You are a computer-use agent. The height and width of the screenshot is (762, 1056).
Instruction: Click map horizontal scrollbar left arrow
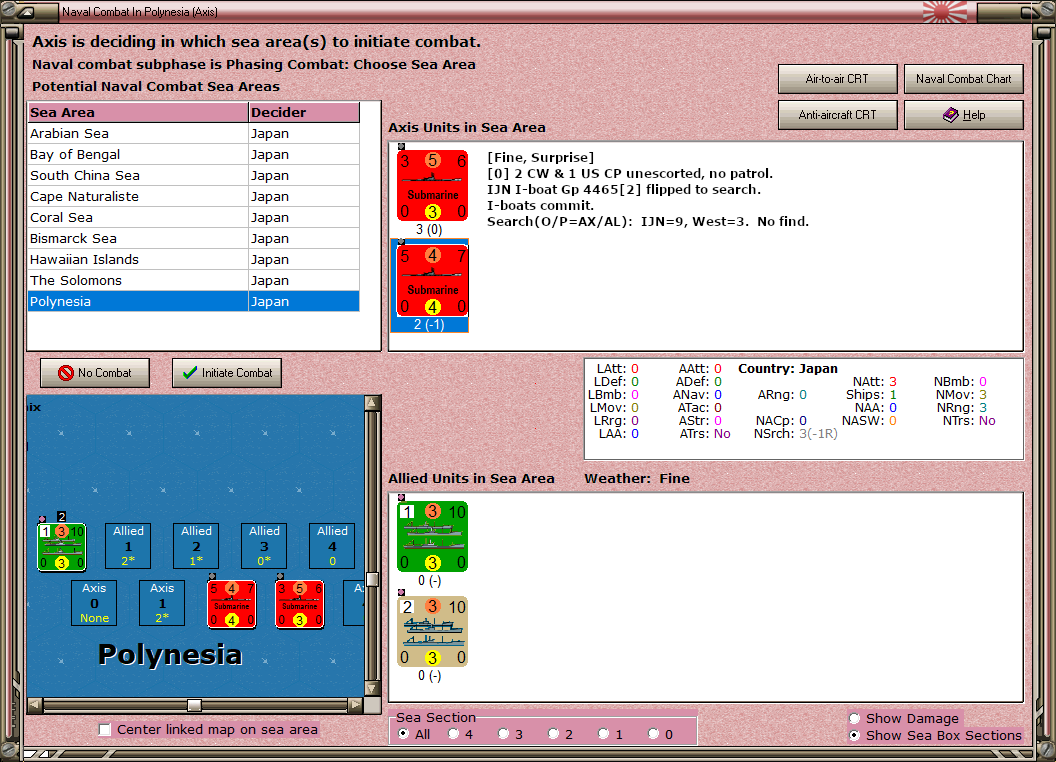(x=35, y=705)
